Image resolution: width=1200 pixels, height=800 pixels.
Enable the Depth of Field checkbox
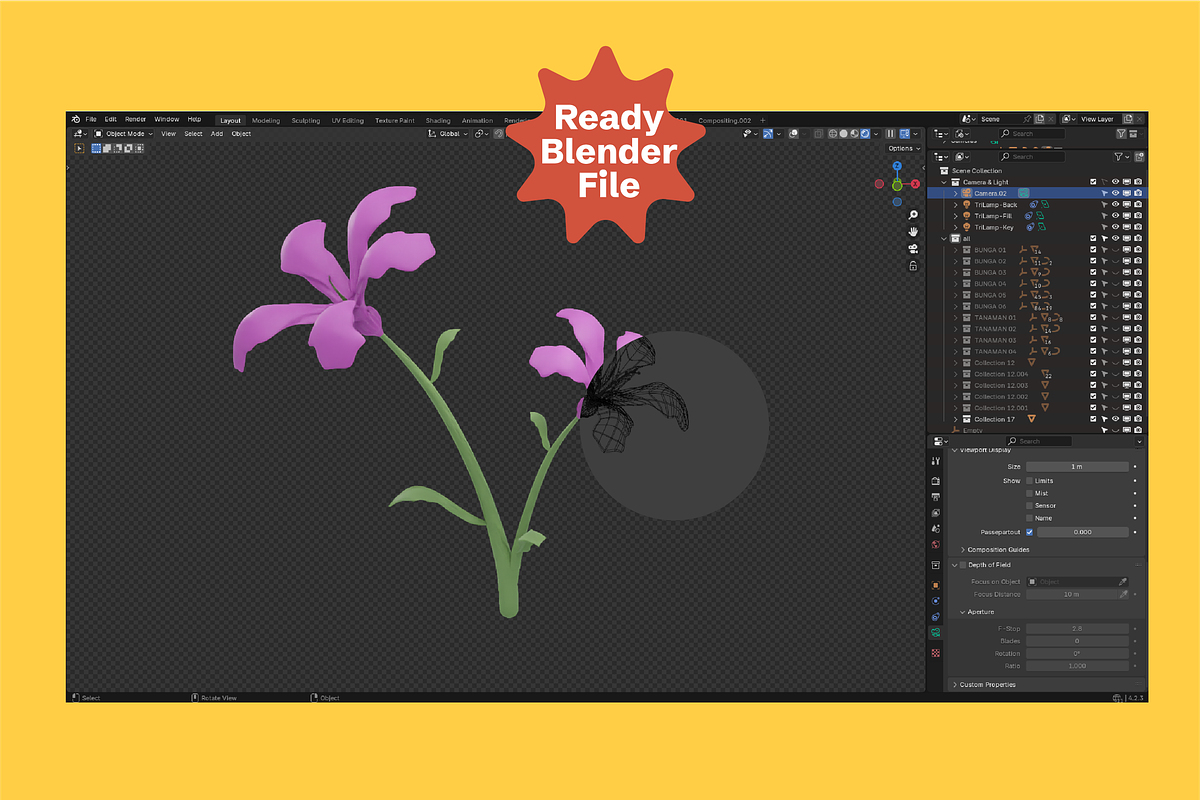pos(963,565)
